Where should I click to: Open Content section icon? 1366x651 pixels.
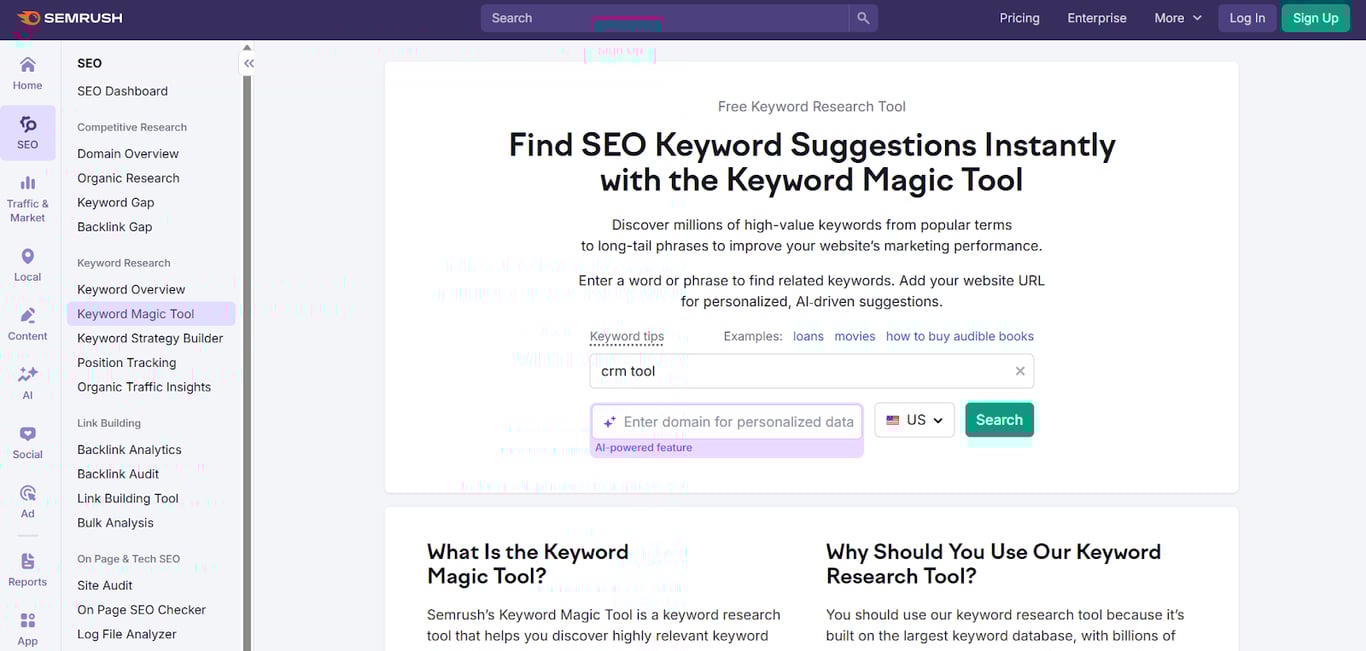click(x=28, y=324)
